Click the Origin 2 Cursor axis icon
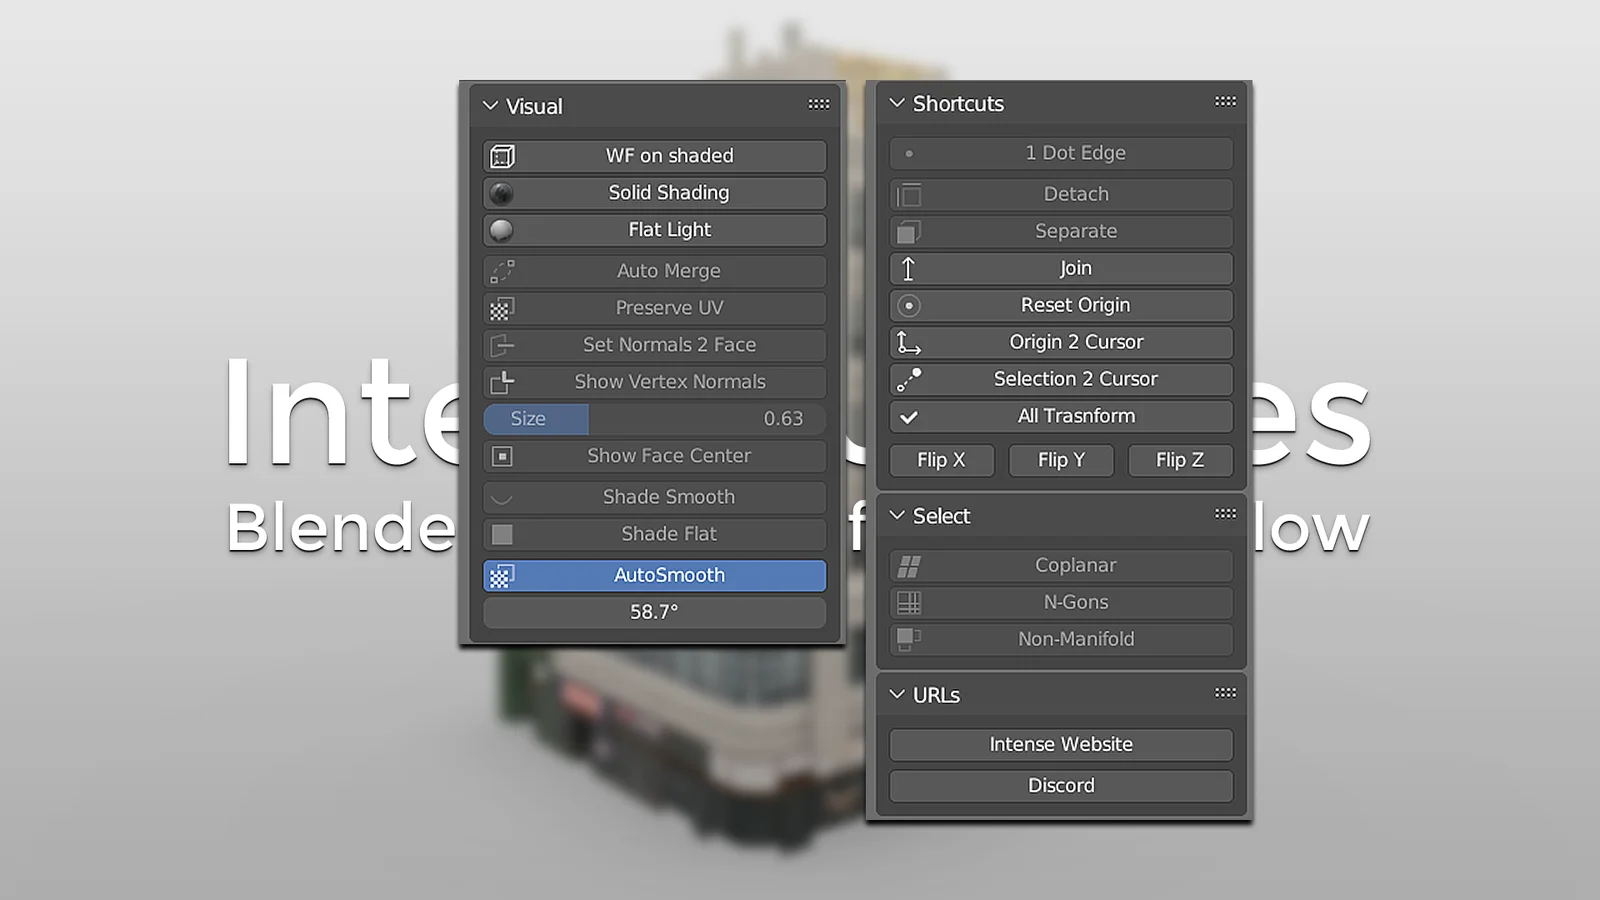This screenshot has width=1600, height=900. pyautogui.click(x=908, y=341)
